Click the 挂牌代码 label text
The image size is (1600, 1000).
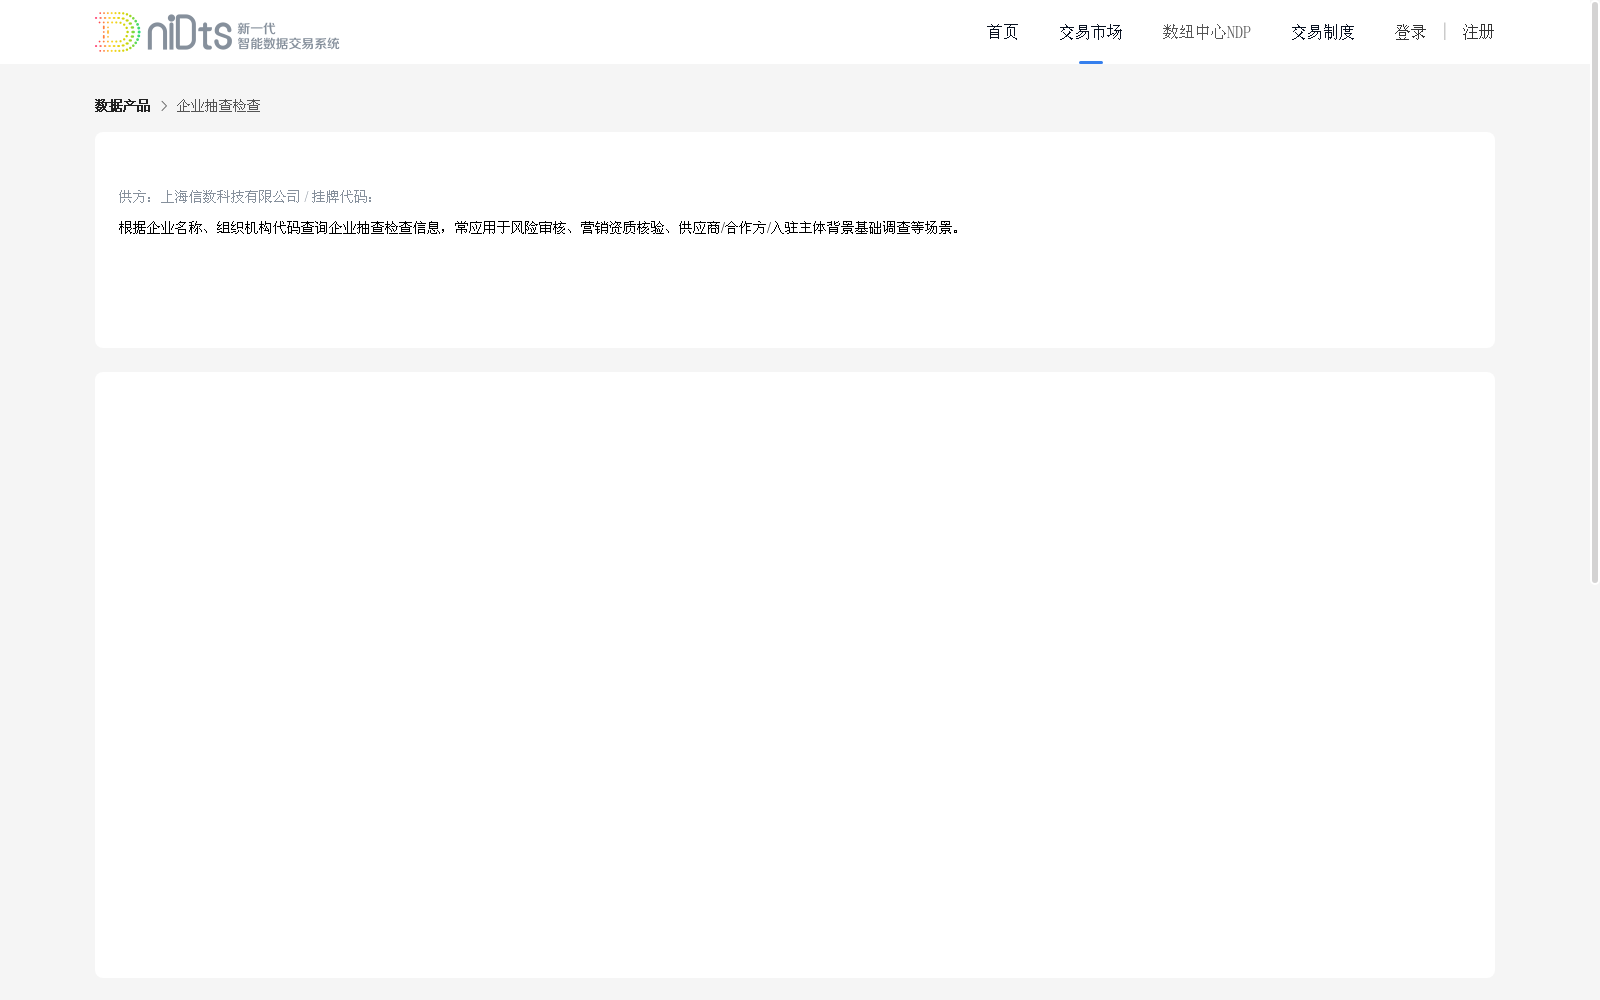coord(342,197)
